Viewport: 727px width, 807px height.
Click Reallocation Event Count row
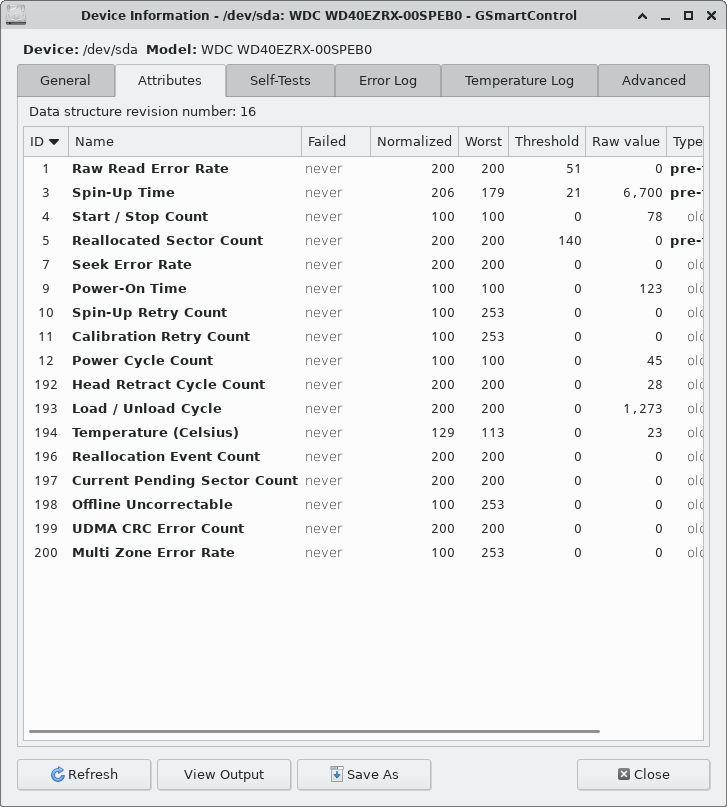point(363,457)
